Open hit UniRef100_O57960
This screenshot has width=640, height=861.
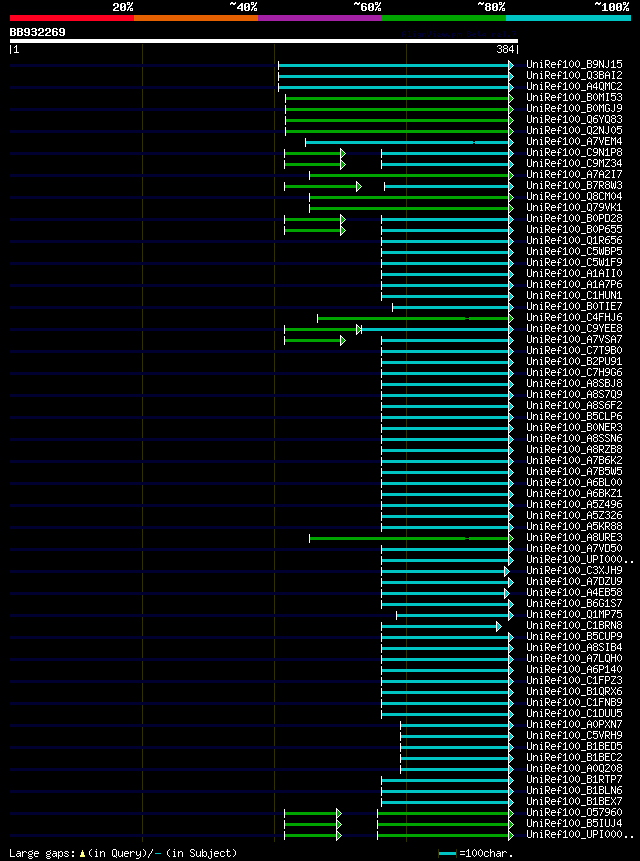coord(574,812)
